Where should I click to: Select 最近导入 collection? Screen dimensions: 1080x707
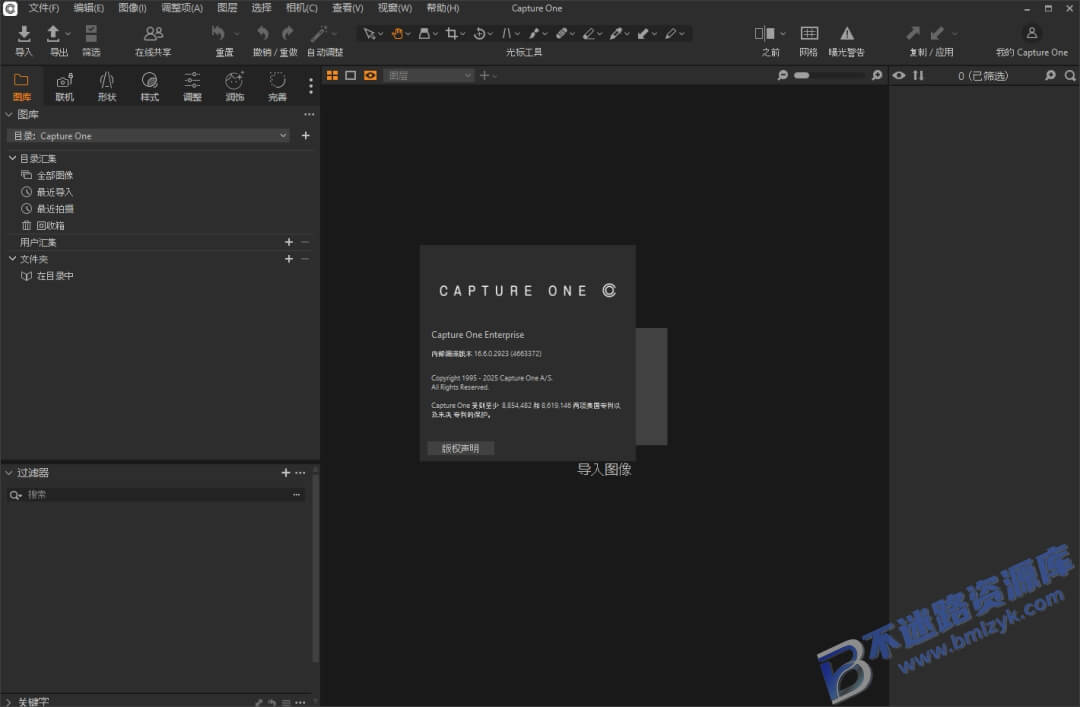point(54,192)
